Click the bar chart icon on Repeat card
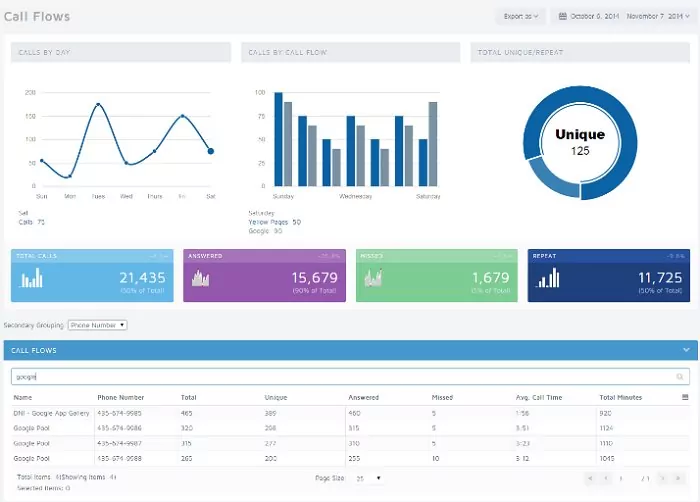 (549, 277)
